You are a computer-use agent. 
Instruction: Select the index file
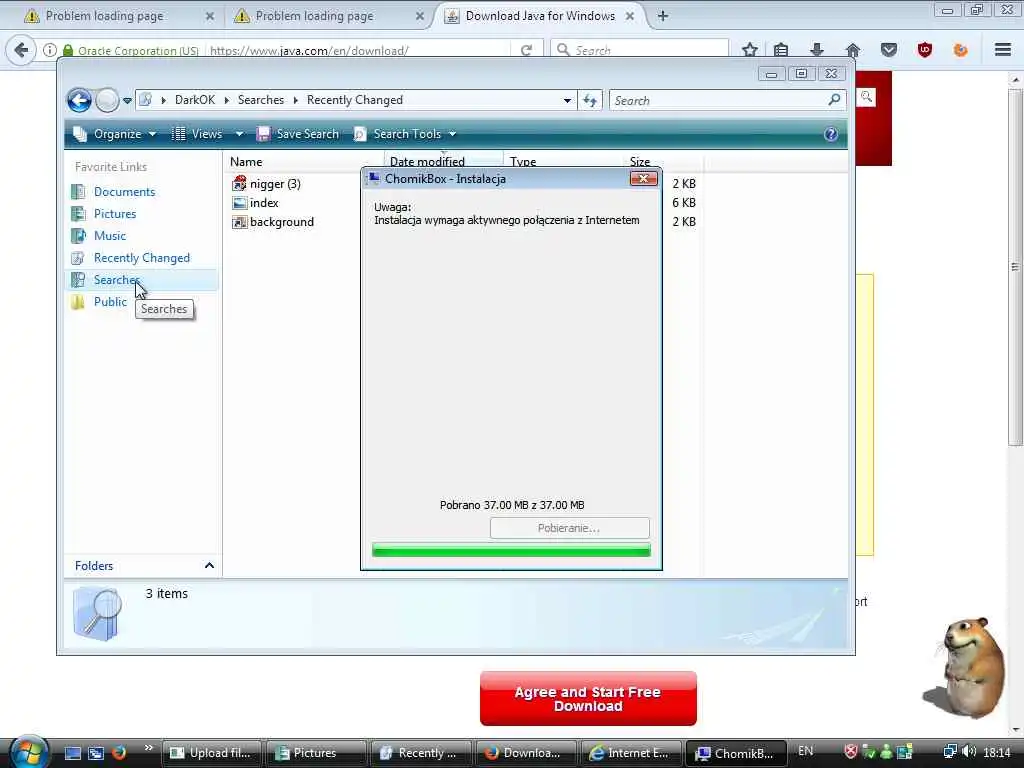264,203
